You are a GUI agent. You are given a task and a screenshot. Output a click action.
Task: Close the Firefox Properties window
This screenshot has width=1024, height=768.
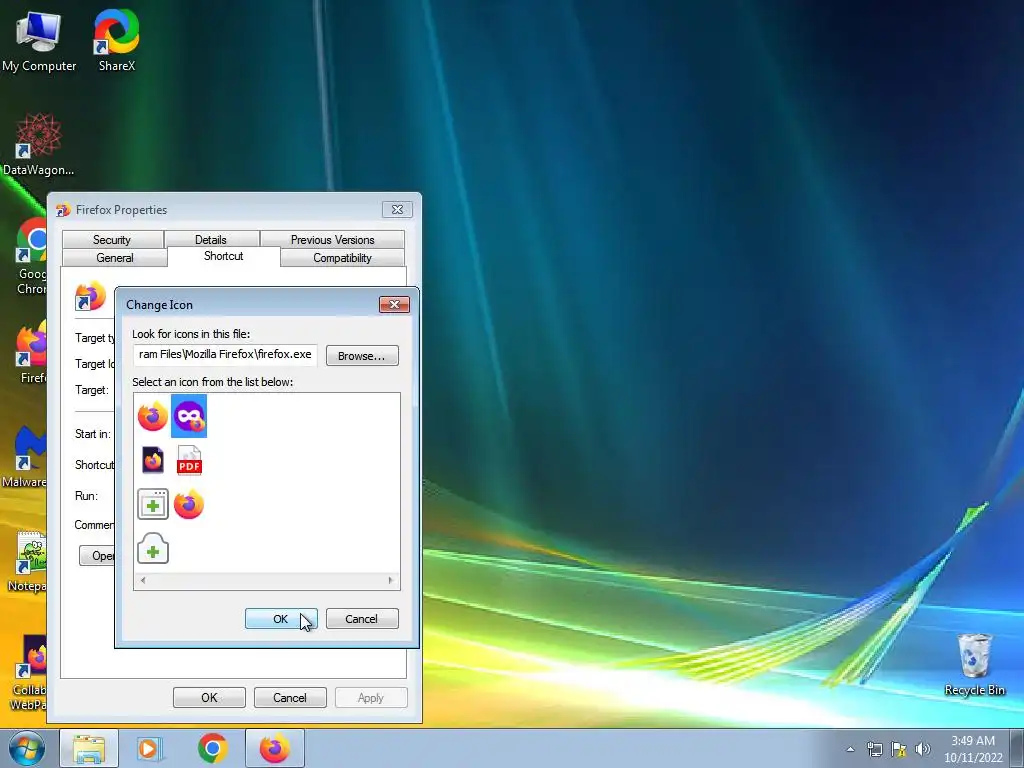click(x=397, y=210)
